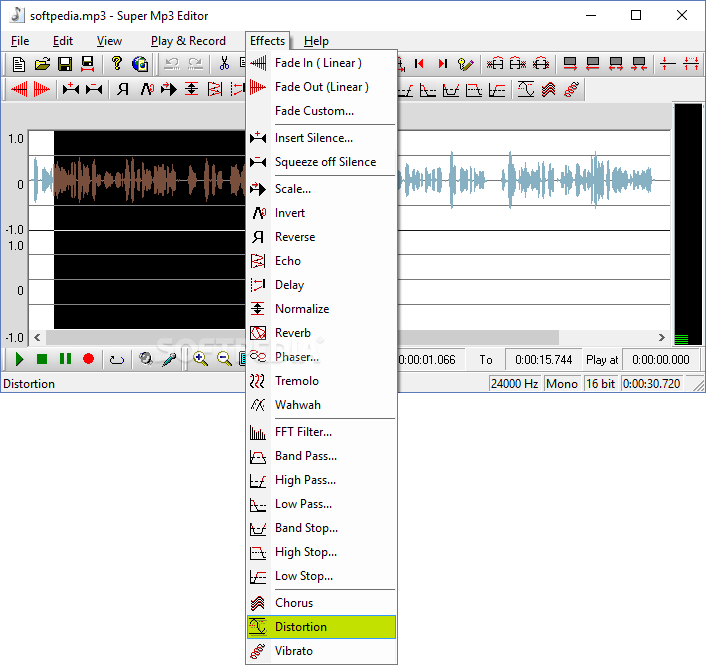Jump to end with red next marker icon

click(443, 64)
